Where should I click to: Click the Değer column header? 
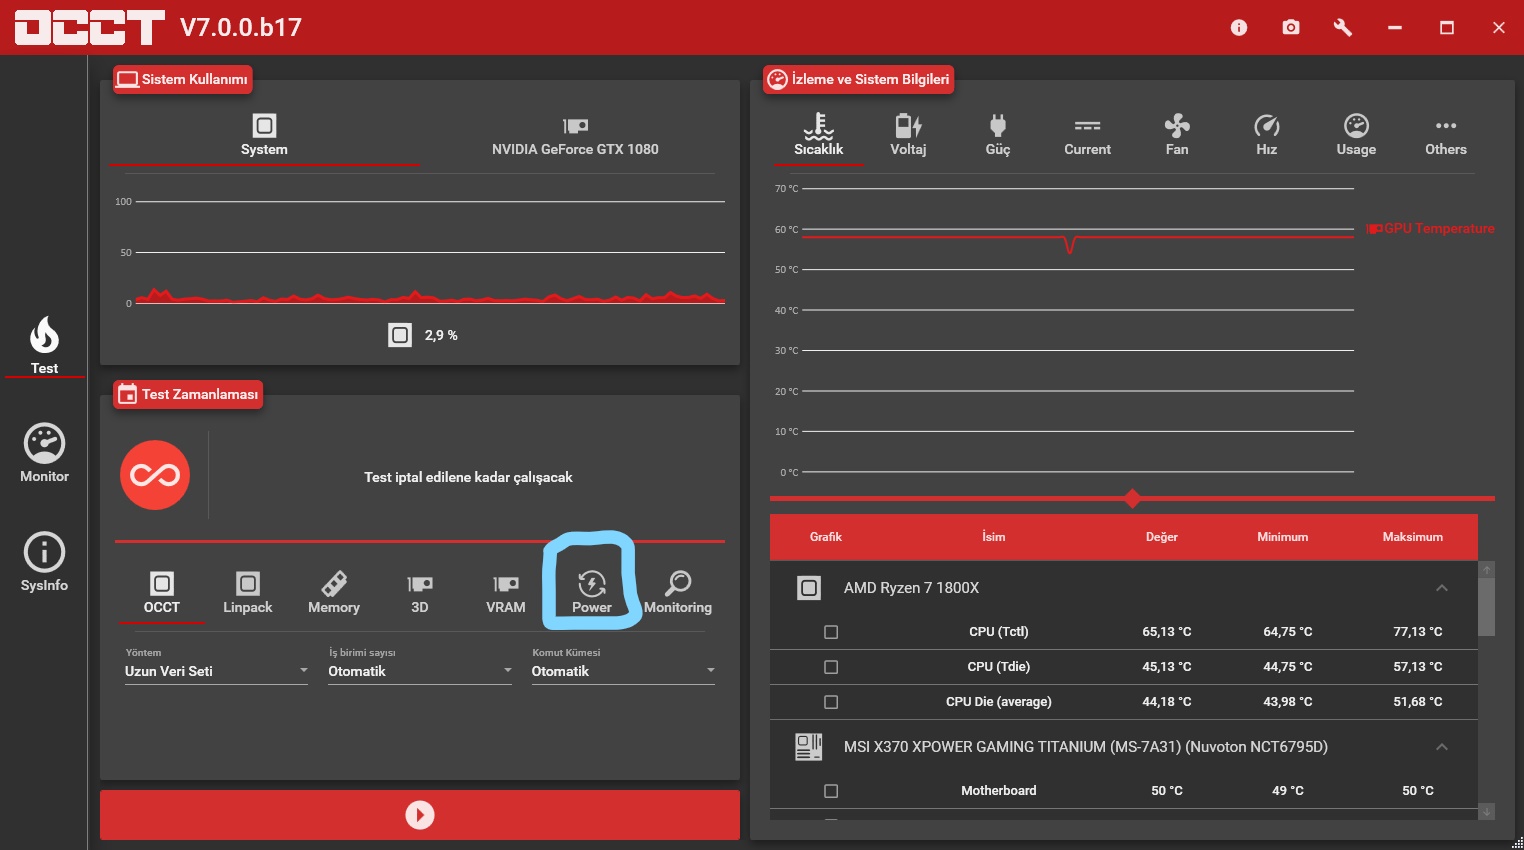pyautogui.click(x=1162, y=537)
